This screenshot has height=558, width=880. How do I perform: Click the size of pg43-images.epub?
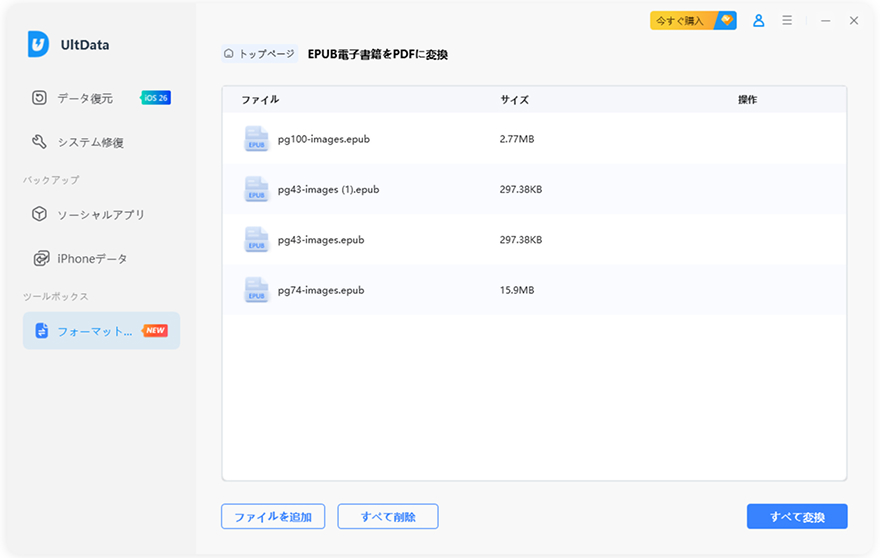(x=521, y=240)
